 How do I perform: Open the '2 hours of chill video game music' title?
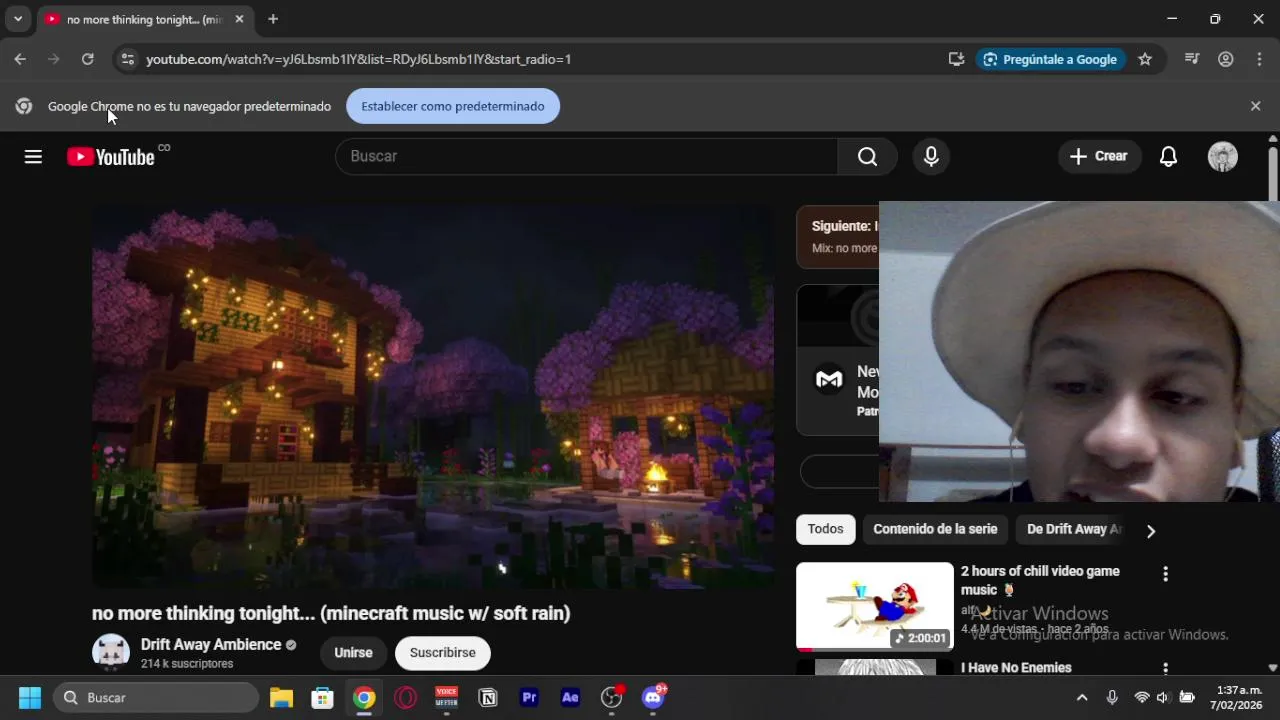click(x=1040, y=580)
